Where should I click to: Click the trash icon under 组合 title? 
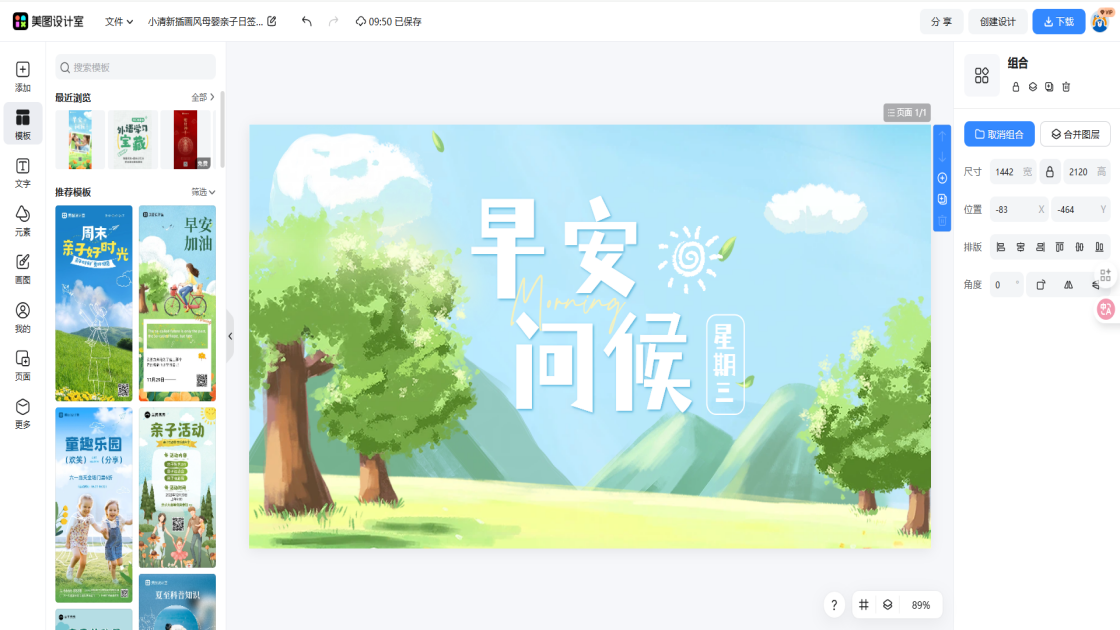(1066, 87)
